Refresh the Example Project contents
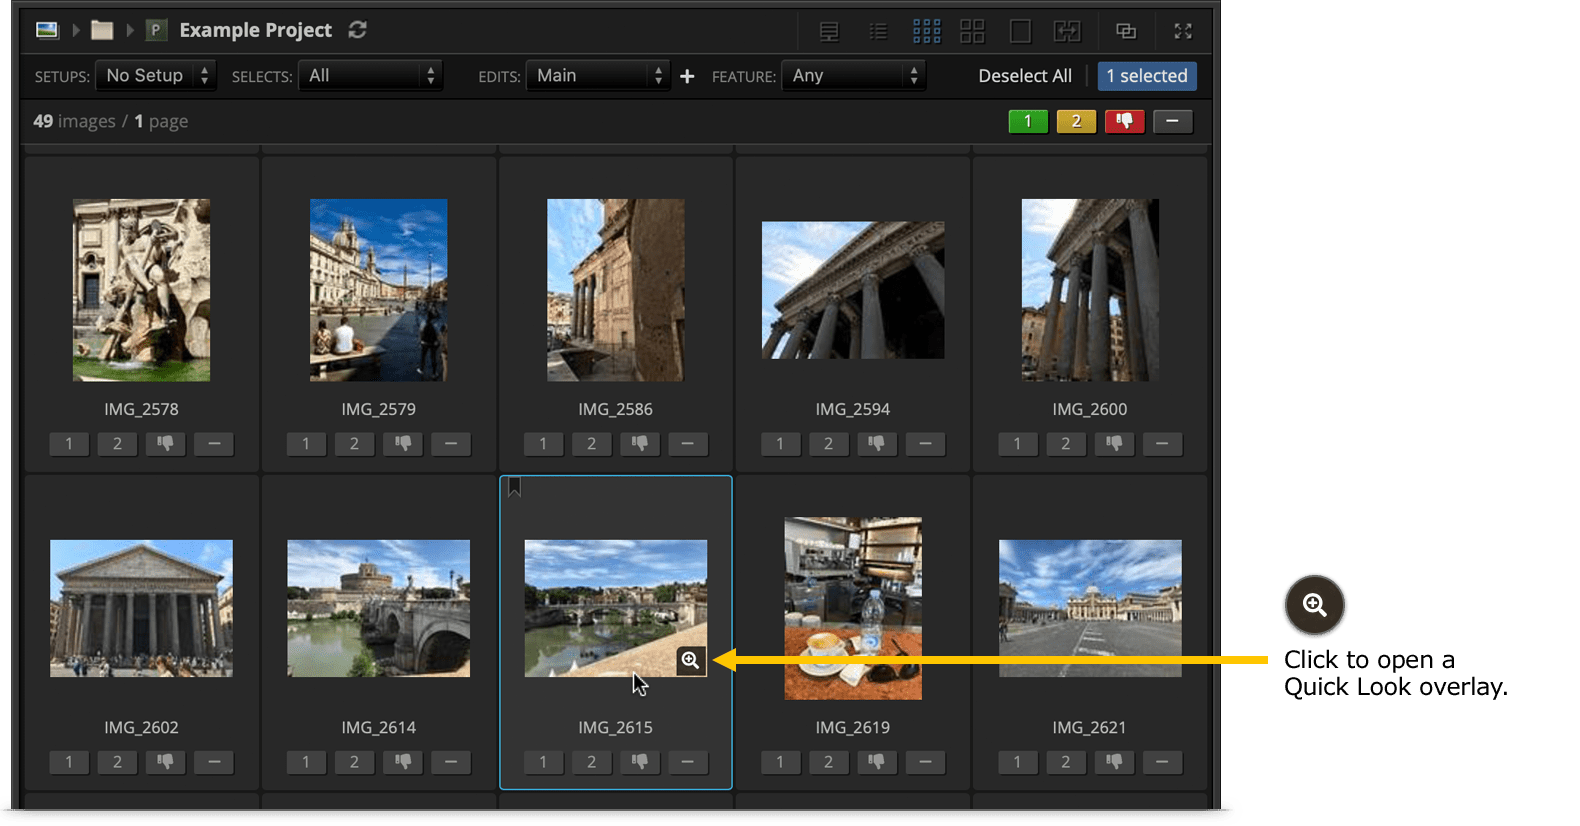The width and height of the screenshot is (1580, 826). pos(357,30)
